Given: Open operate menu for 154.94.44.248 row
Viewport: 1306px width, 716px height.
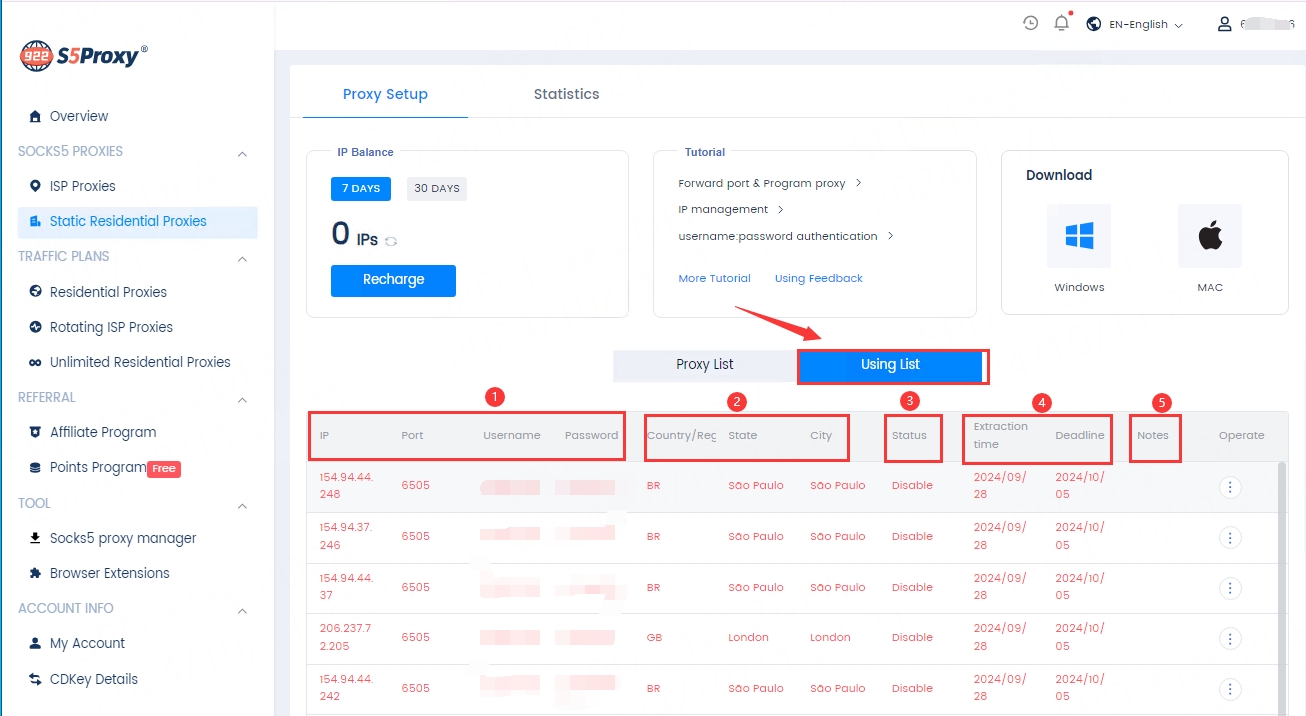Looking at the screenshot, I should pos(1230,487).
